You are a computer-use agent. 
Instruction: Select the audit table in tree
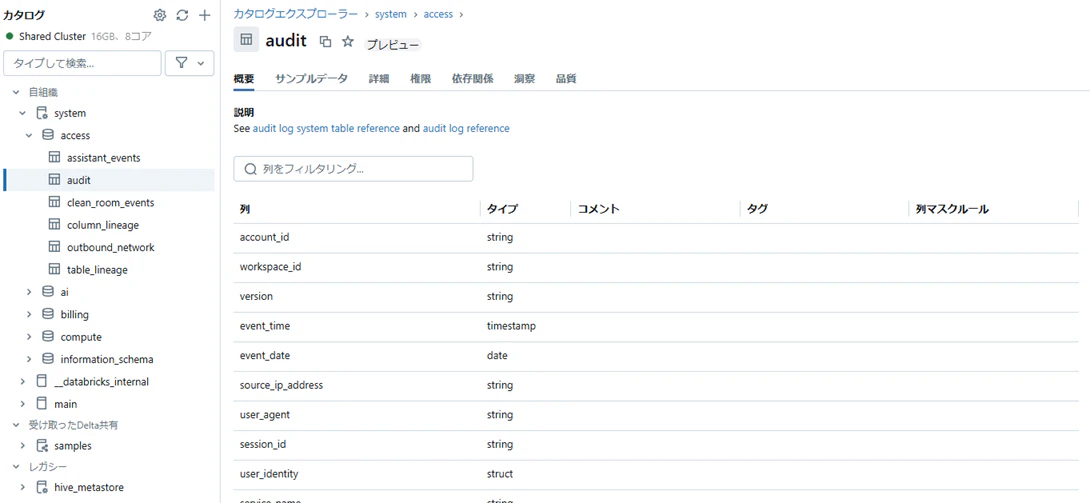(x=109, y=180)
